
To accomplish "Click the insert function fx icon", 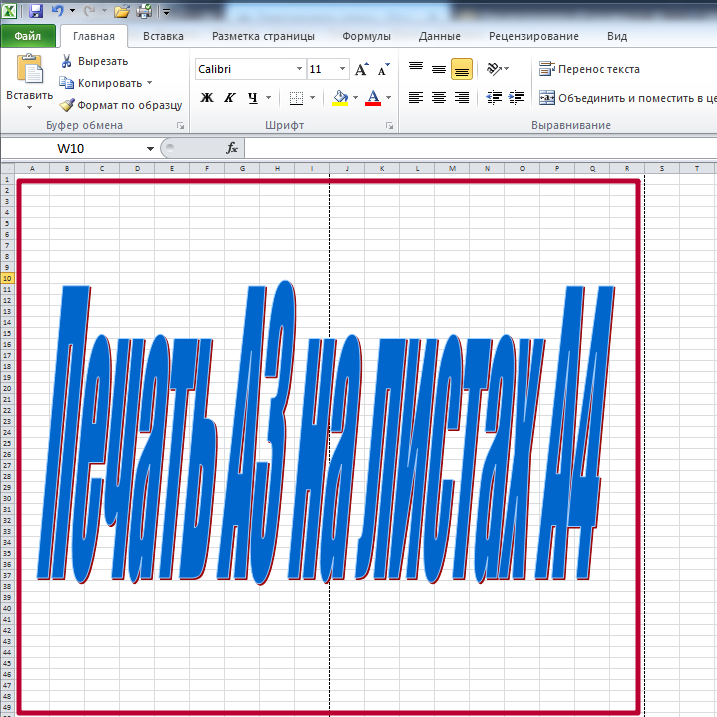I will (x=232, y=148).
